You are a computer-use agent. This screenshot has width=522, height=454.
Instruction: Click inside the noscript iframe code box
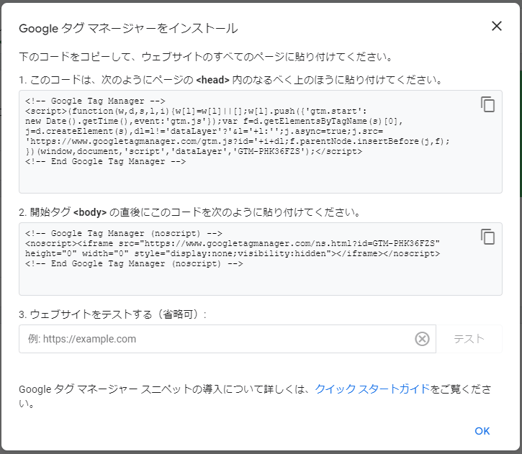click(261, 259)
